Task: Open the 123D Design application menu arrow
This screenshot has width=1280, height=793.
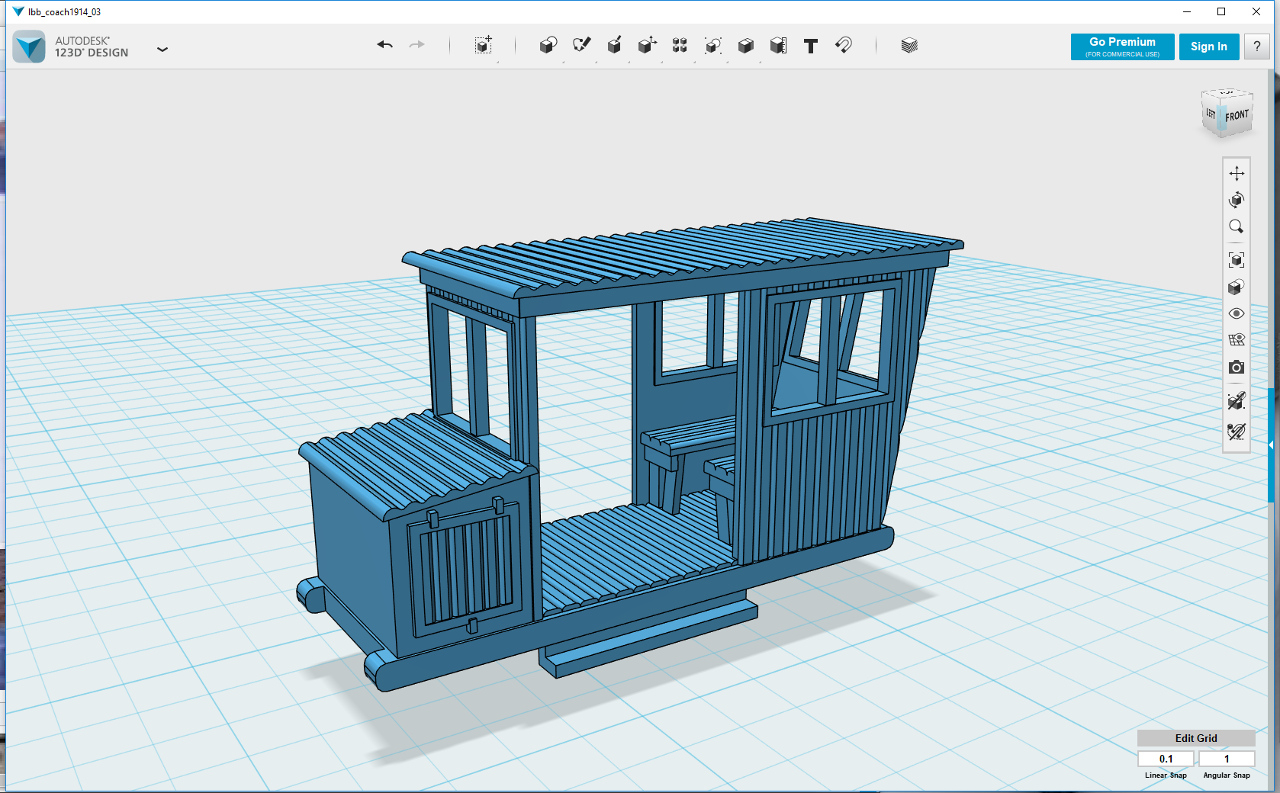Action: click(162, 48)
